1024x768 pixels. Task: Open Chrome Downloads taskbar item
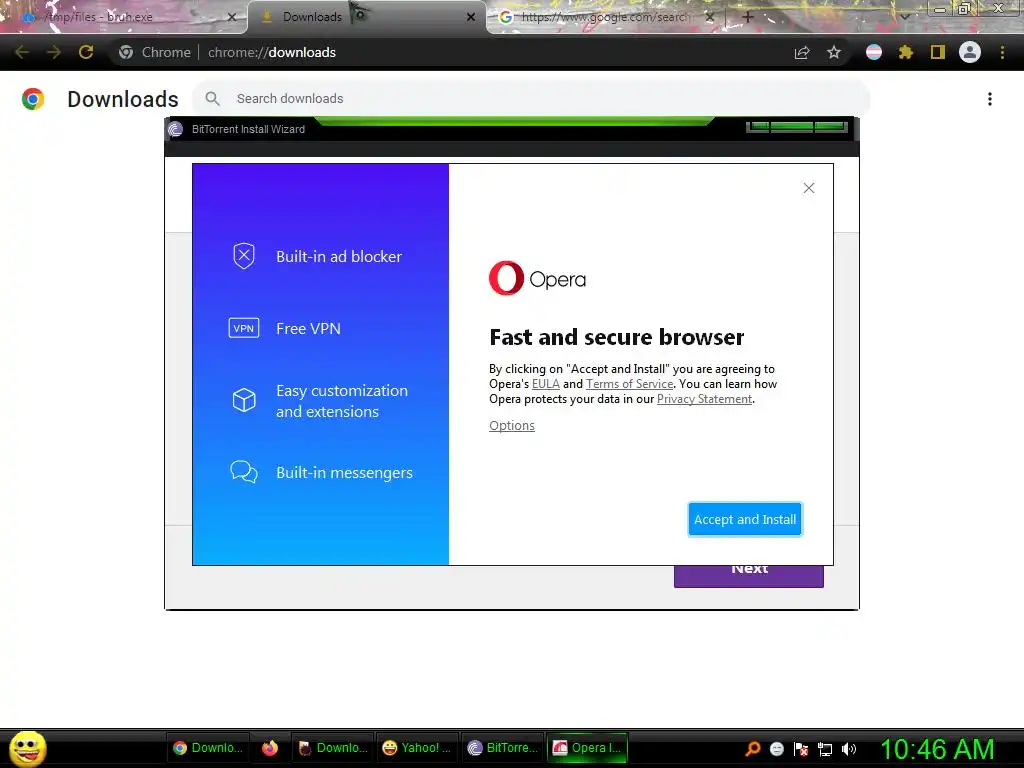pos(208,748)
